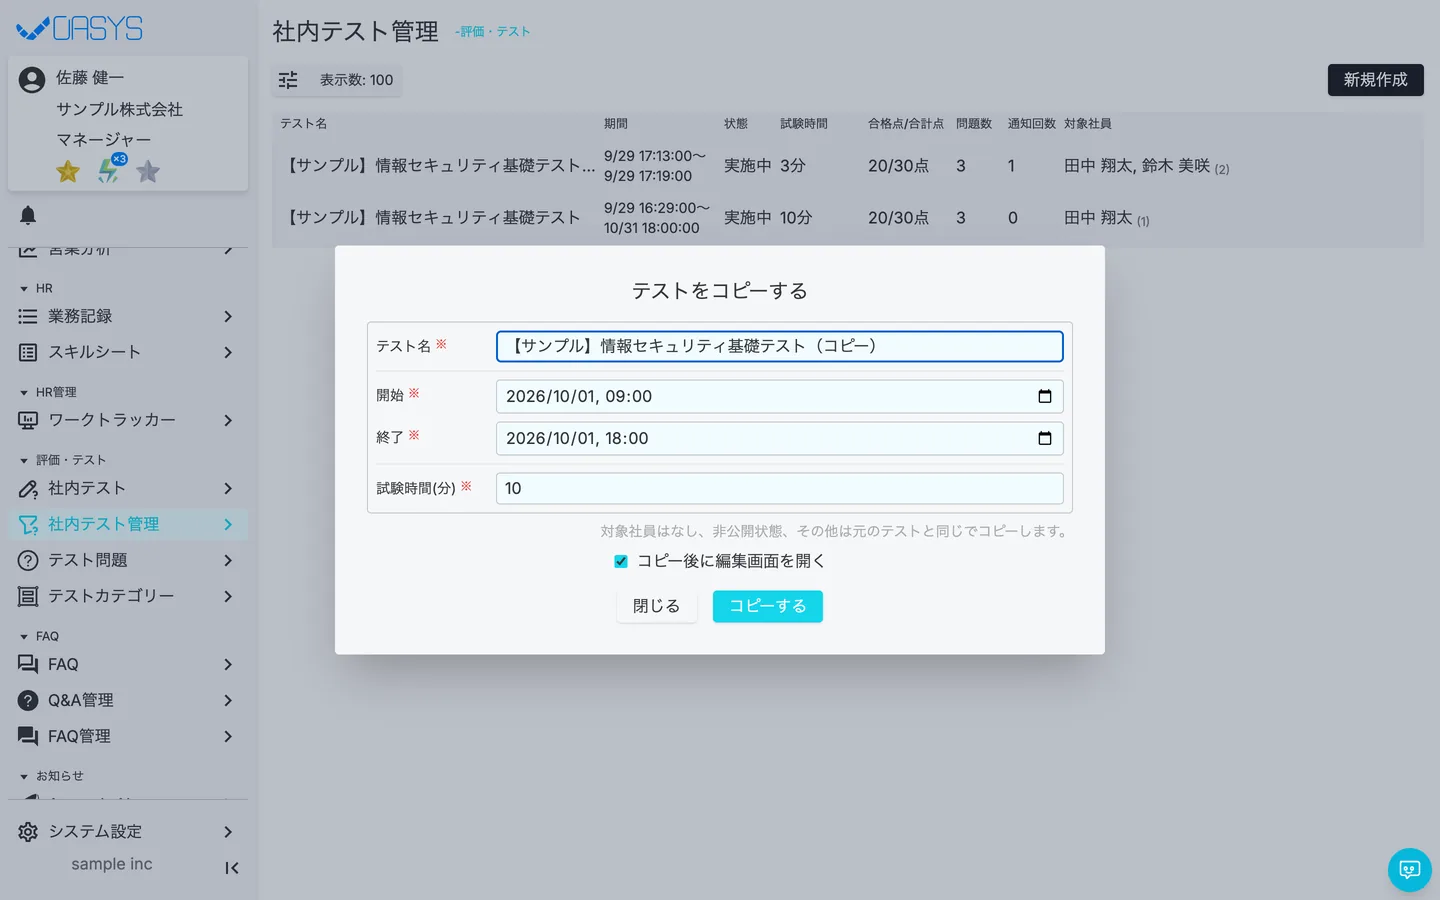Click the OASYS logo

click(x=80, y=28)
